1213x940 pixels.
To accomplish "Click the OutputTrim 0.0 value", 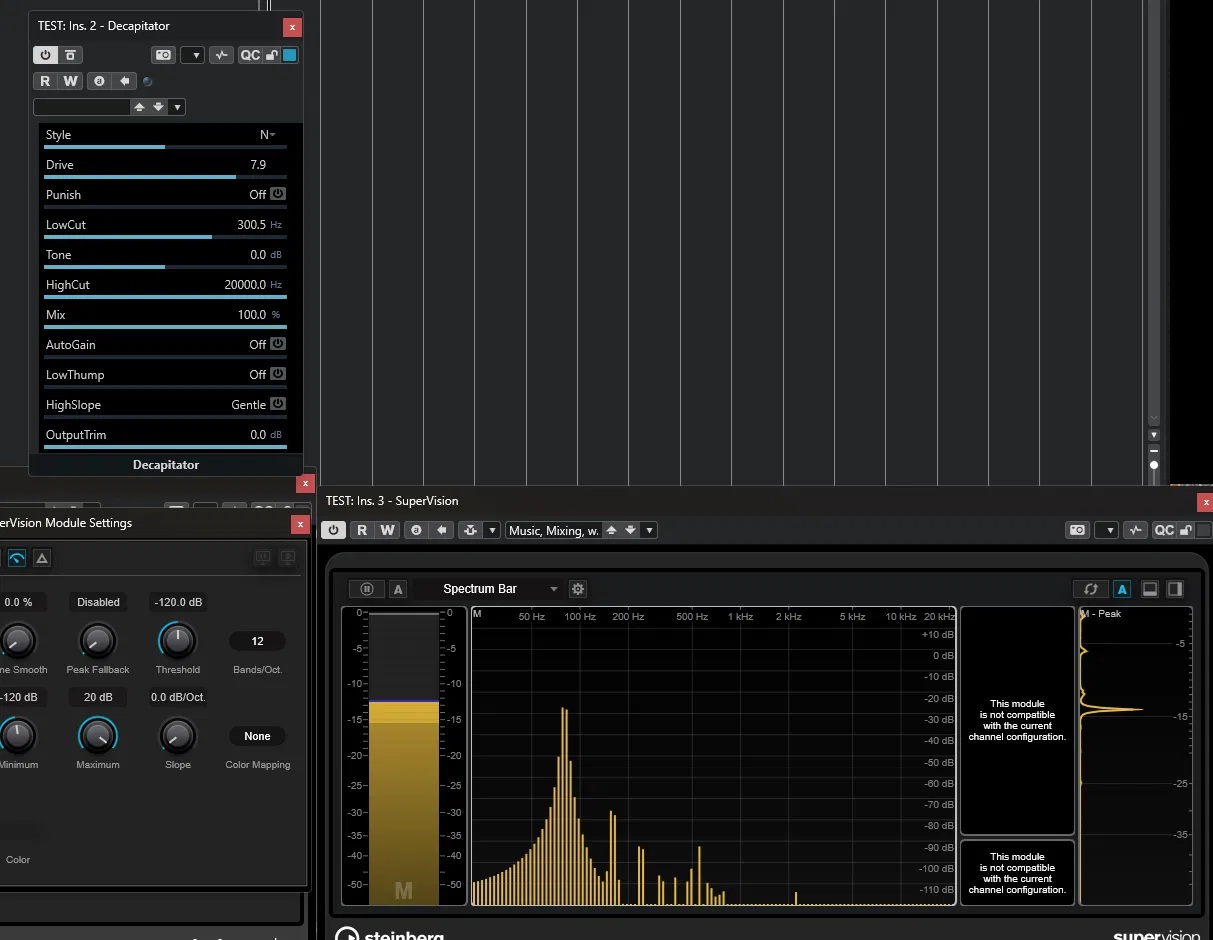I will coord(258,435).
